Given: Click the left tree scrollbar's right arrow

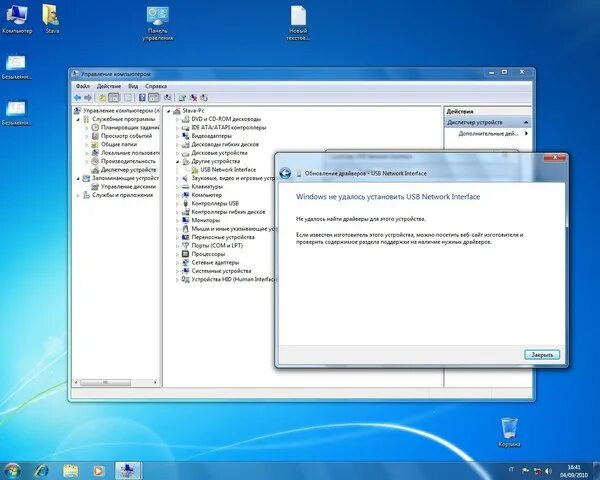Looking at the screenshot, I should (x=155, y=382).
